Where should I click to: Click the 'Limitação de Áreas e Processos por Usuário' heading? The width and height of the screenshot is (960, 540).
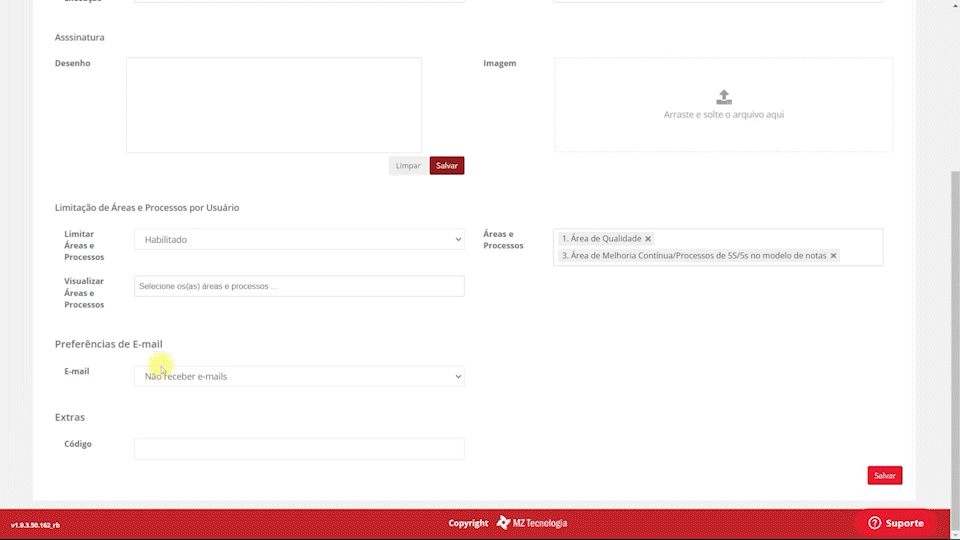pos(147,208)
